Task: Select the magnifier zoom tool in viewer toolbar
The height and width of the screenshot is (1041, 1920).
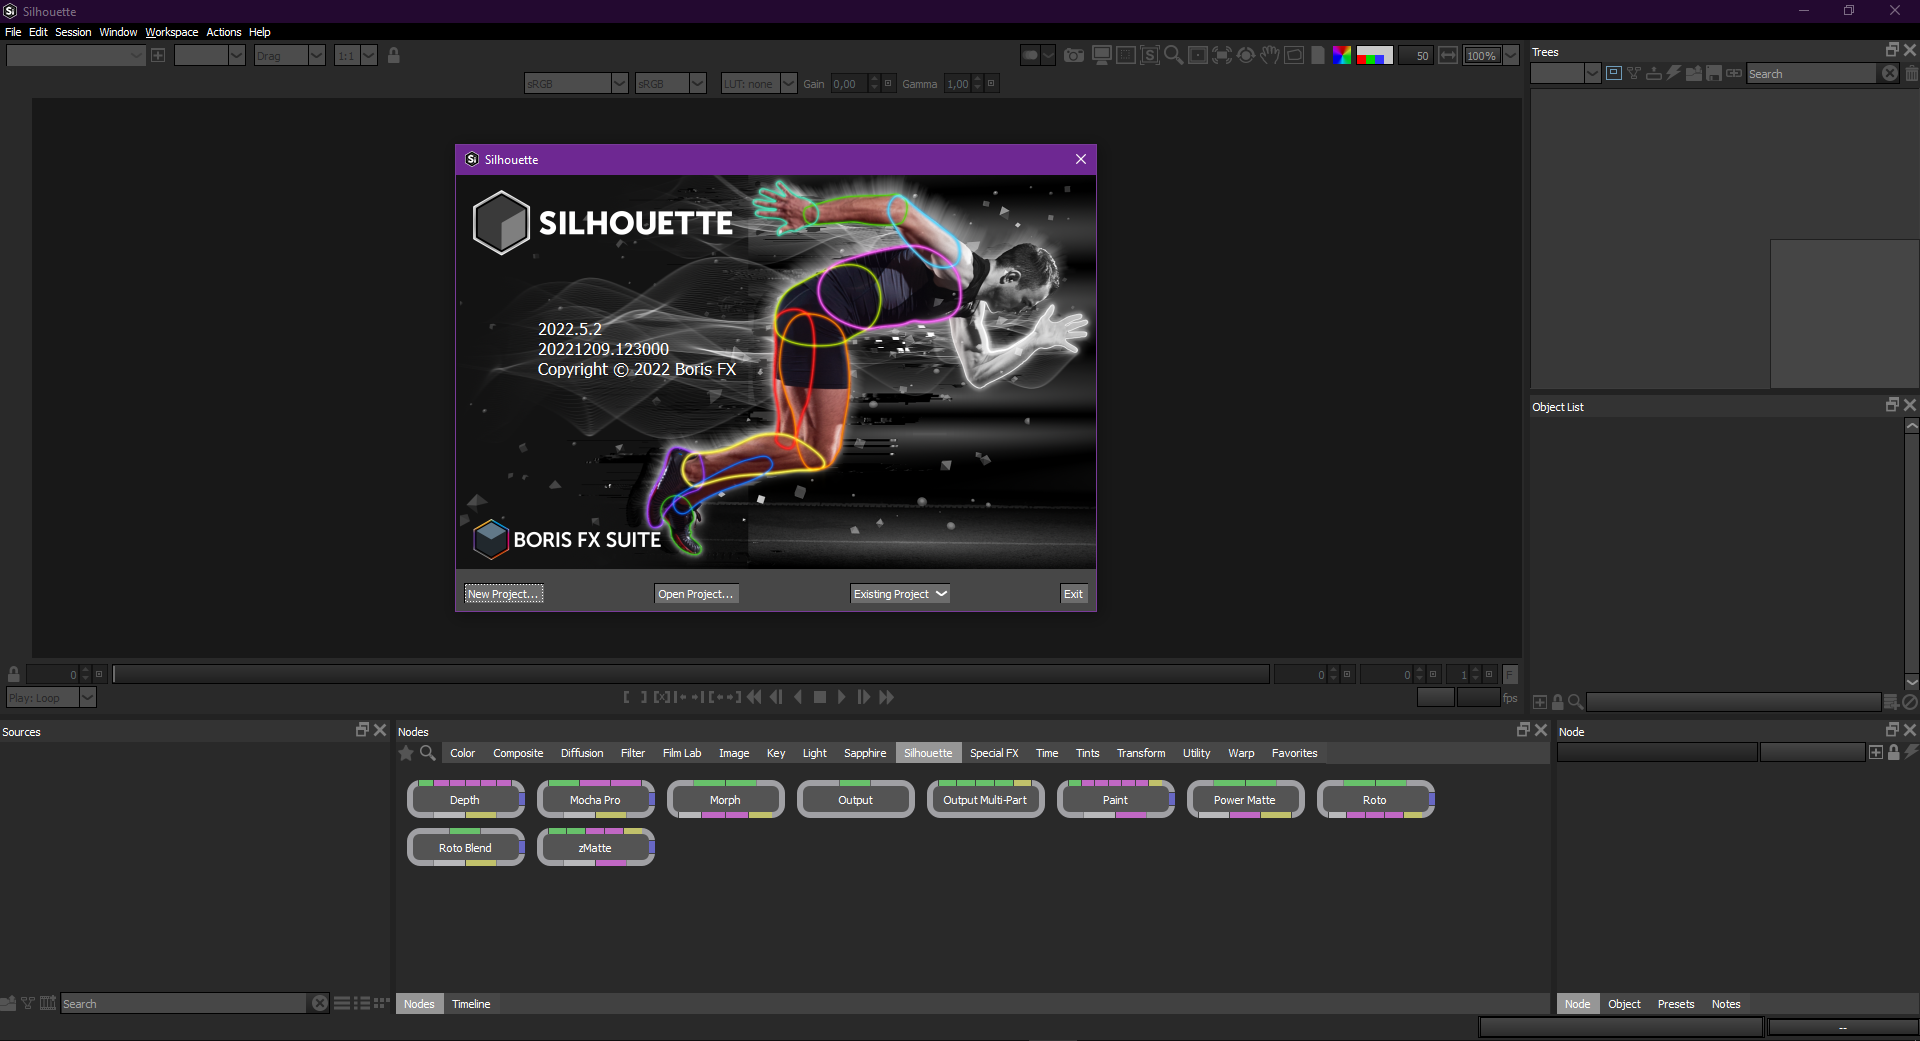Action: (x=1174, y=56)
